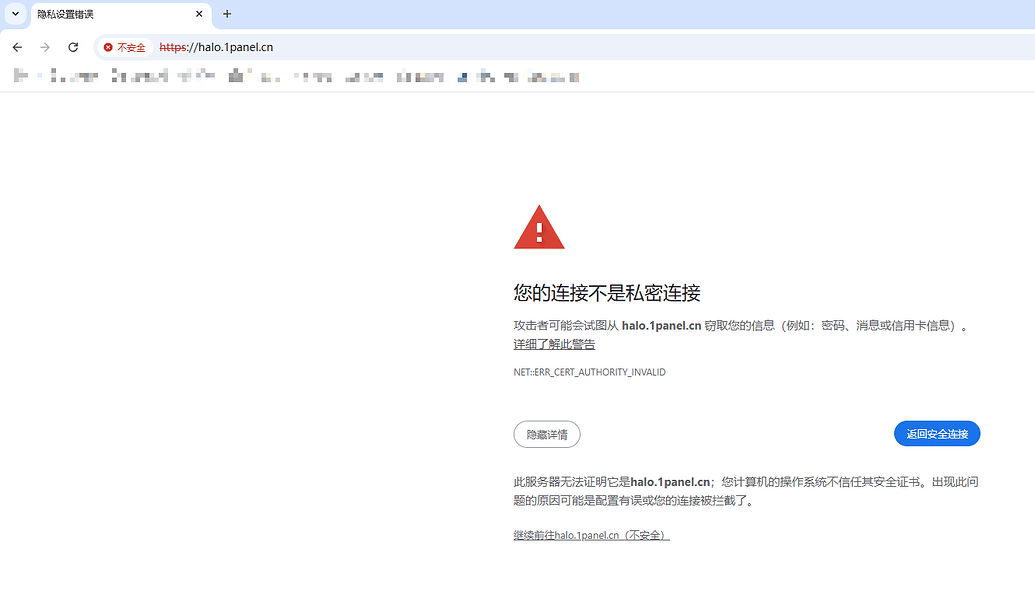Click the second bookmark on the bookmarks bar
The width and height of the screenshot is (1035, 591).
tap(55, 75)
